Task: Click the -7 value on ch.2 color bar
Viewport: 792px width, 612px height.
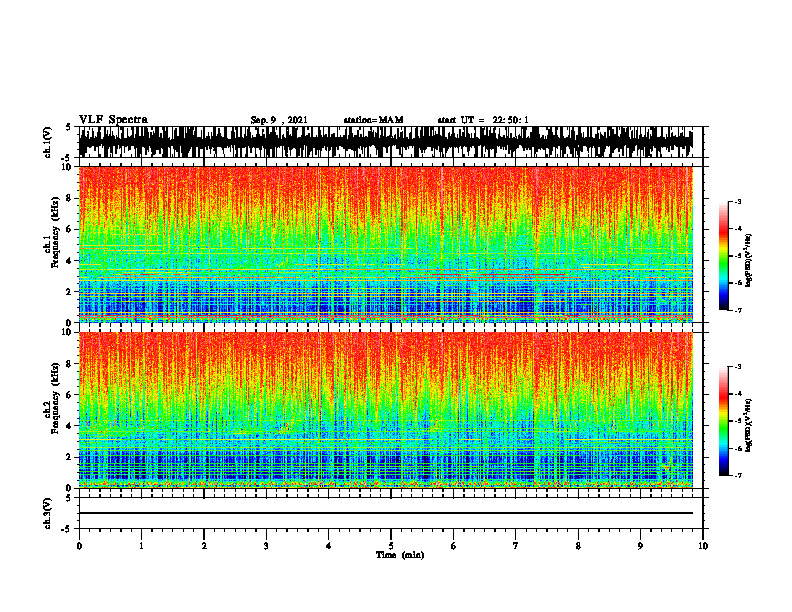Action: click(738, 475)
